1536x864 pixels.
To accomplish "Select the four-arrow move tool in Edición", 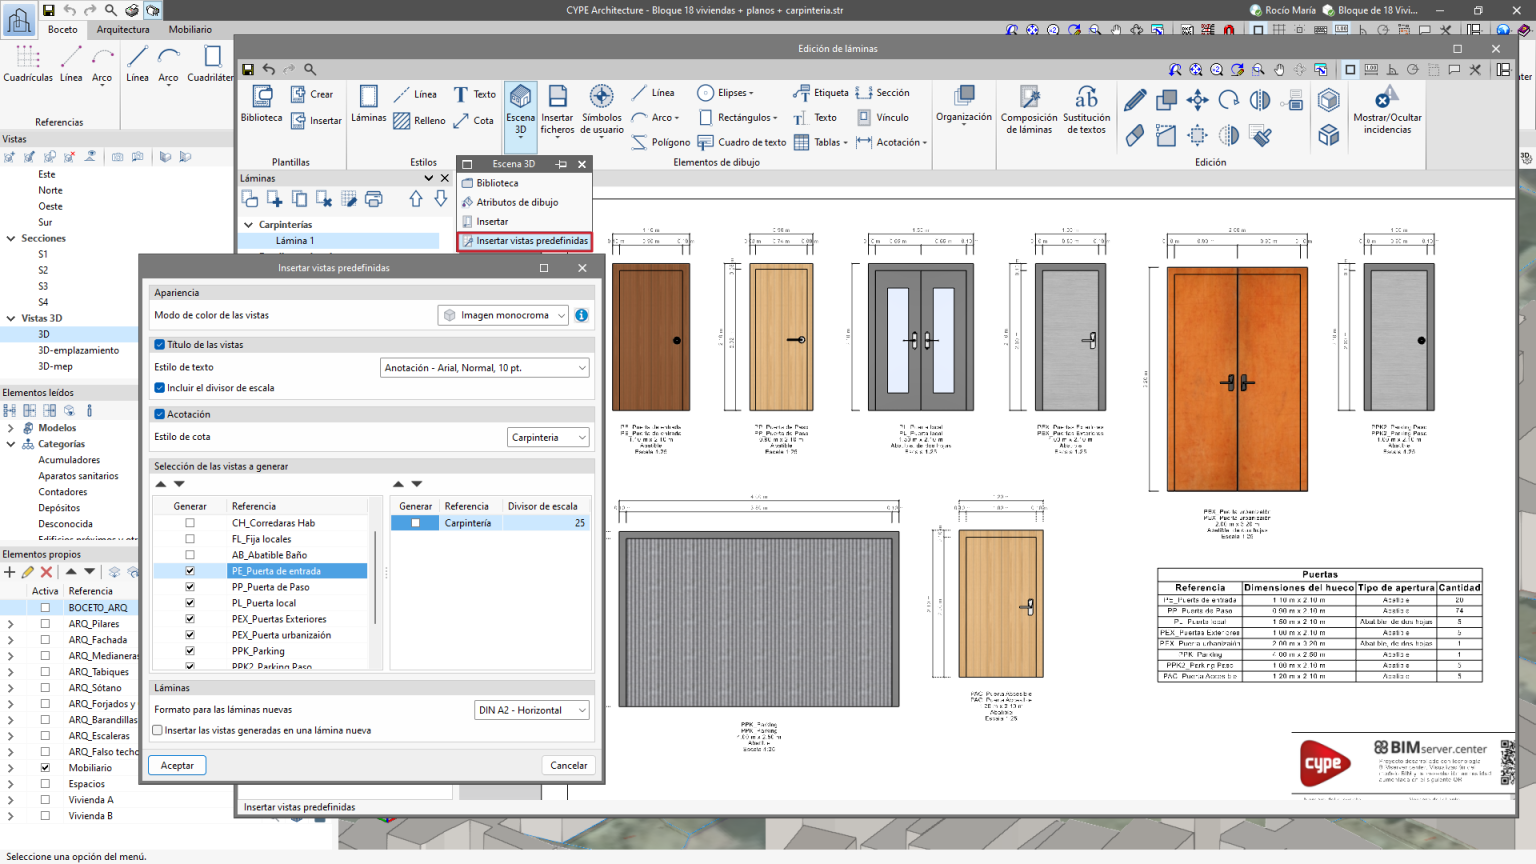I will pos(1197,100).
